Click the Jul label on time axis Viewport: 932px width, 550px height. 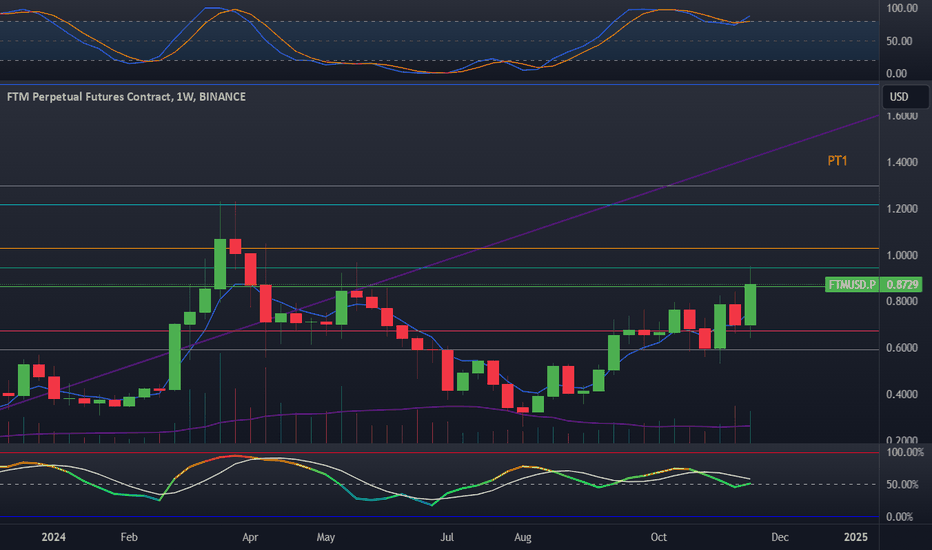pyautogui.click(x=446, y=537)
